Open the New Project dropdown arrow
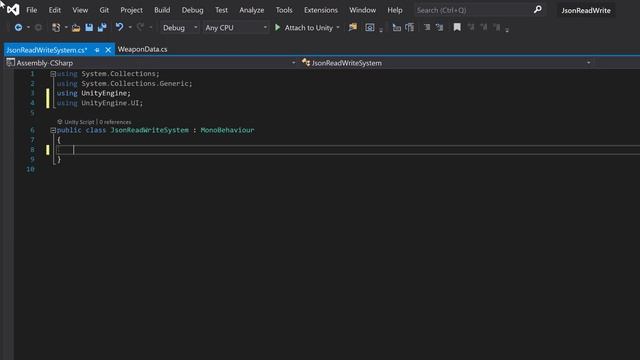 [66, 27]
